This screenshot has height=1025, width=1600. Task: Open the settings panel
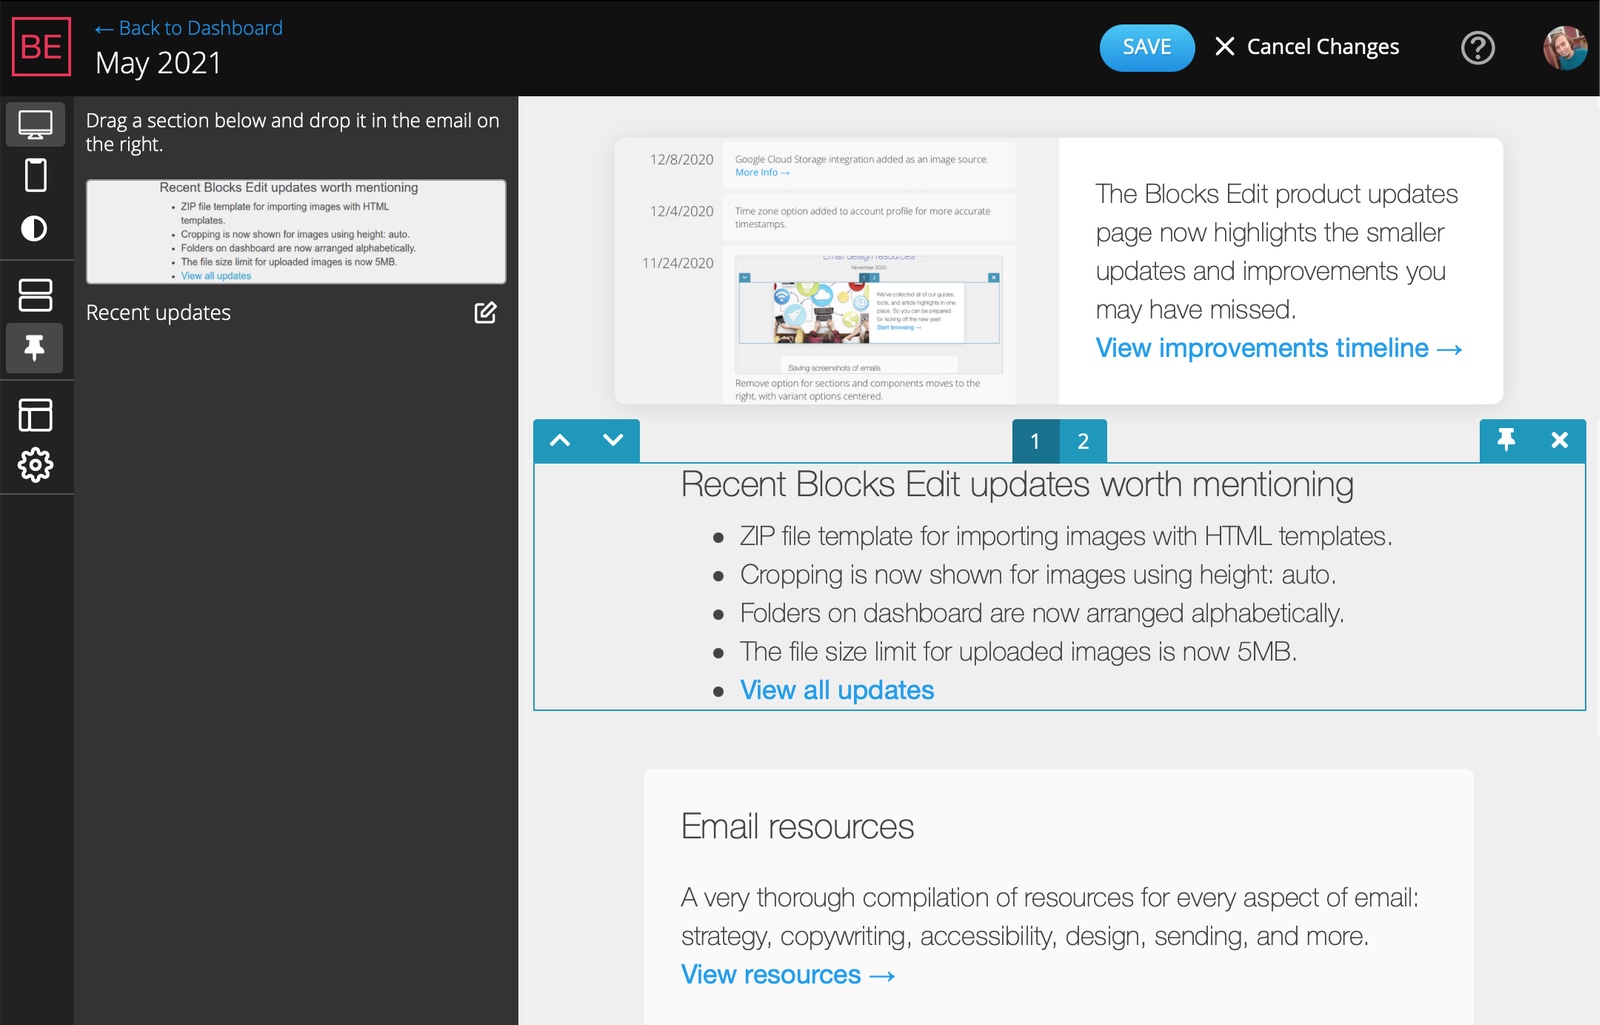pyautogui.click(x=36, y=464)
